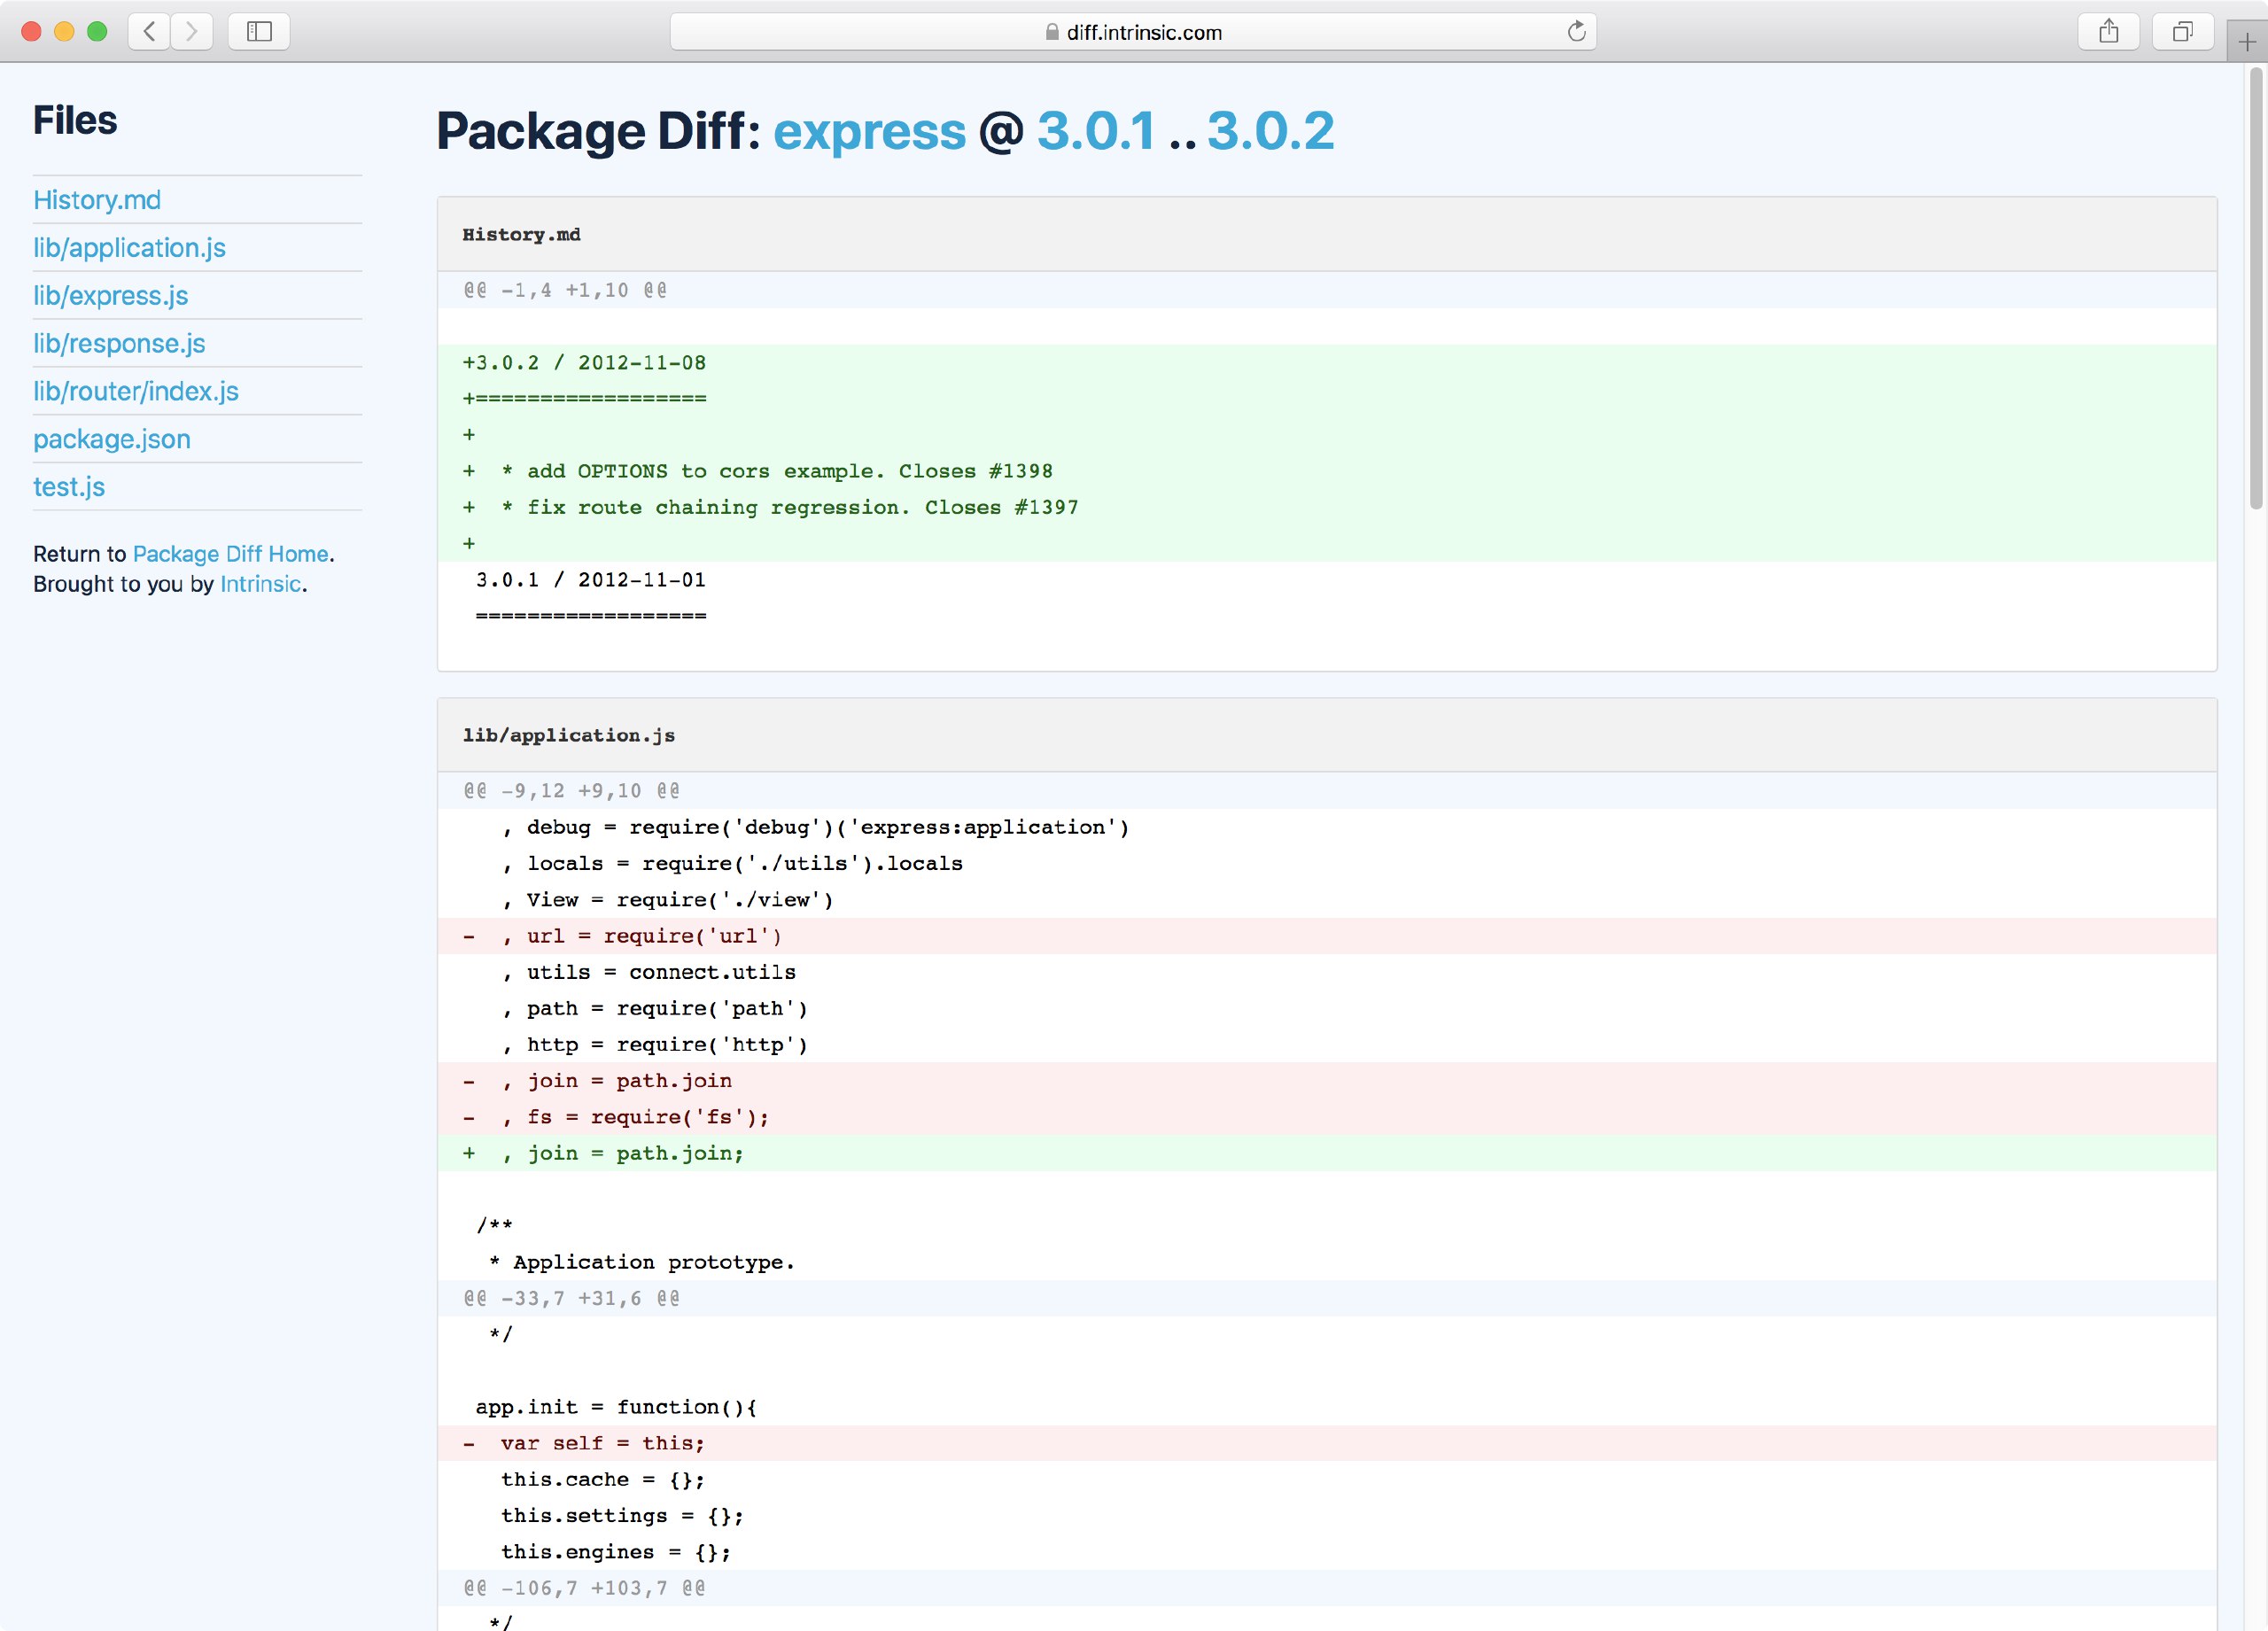Screen dimensions: 2268x1631
Task: Click the lib/application.js diff file header
Action: [1326, 736]
